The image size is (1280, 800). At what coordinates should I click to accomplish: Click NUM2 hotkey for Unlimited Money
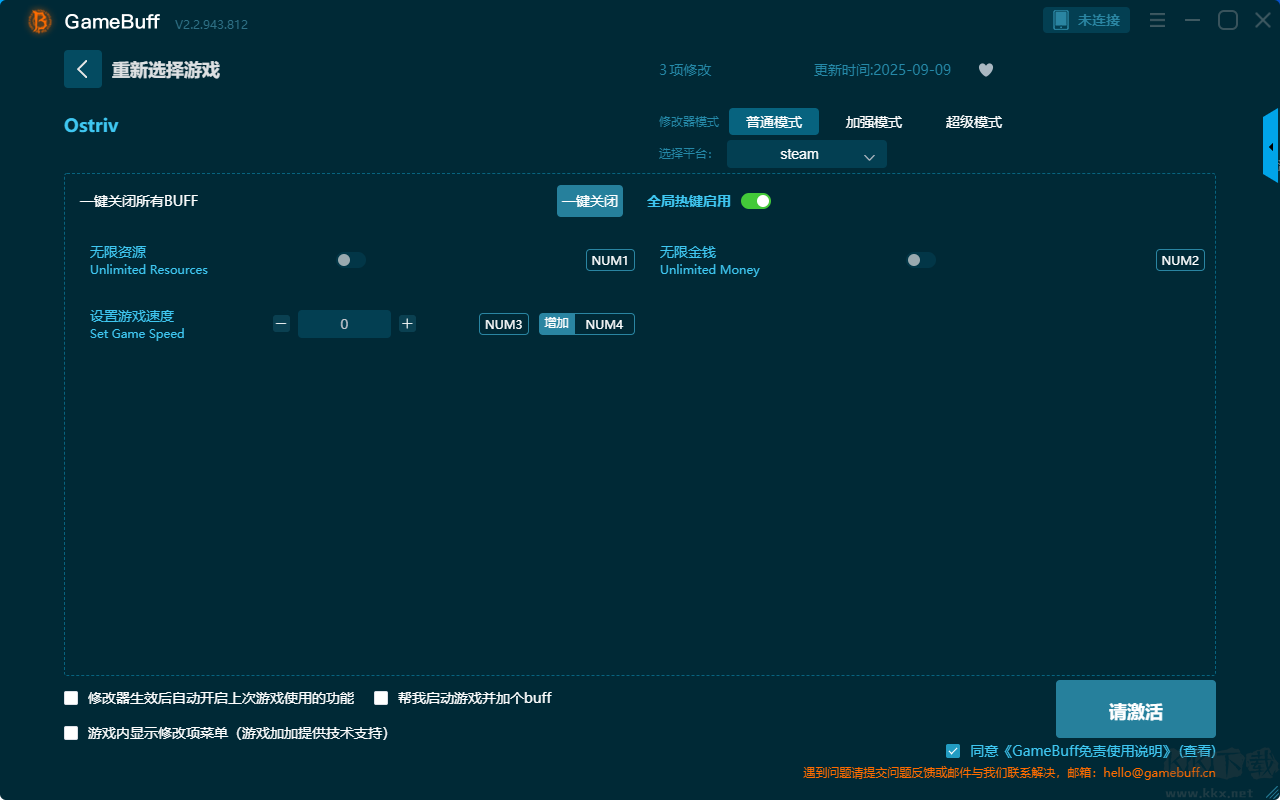[1180, 260]
